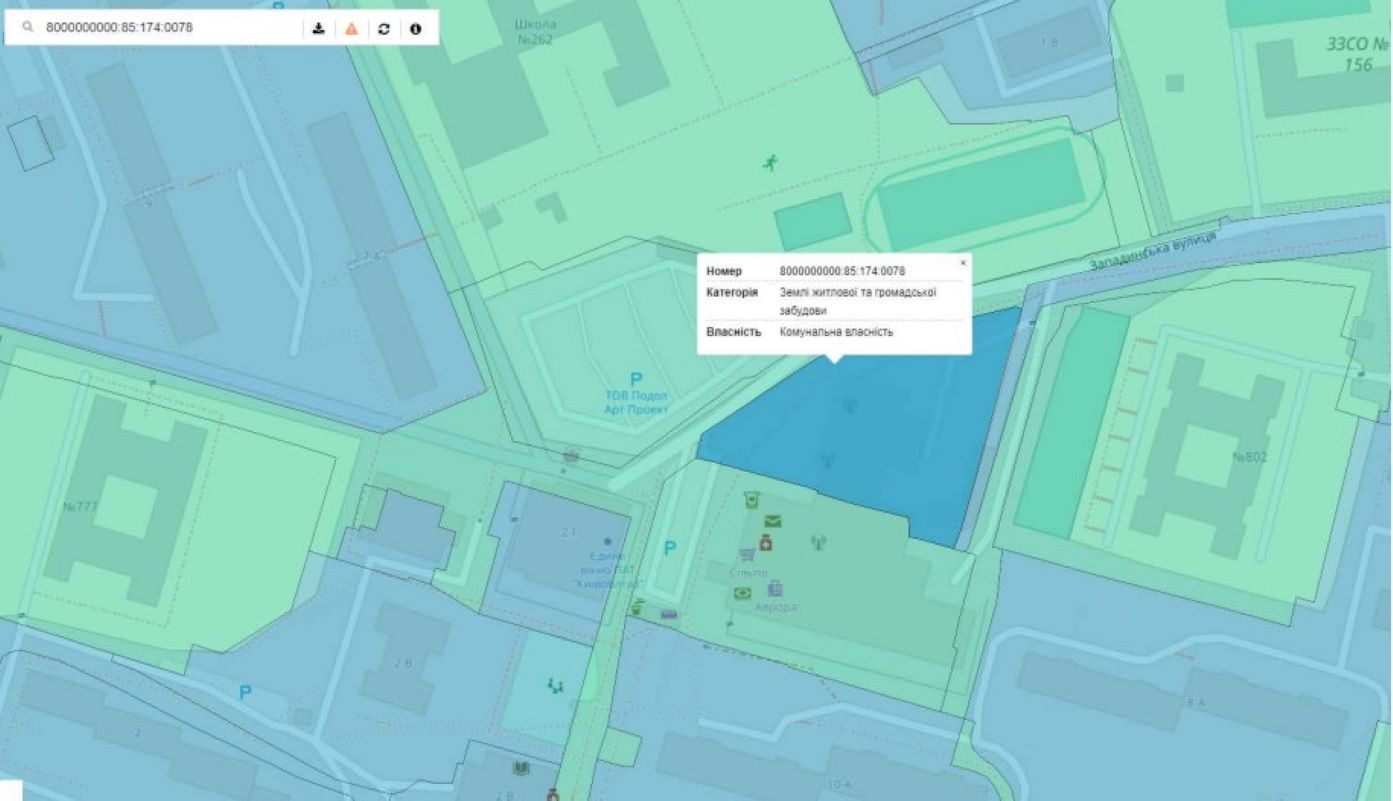
Task: Click the pharmacy icon near Сільпо
Action: 766,543
